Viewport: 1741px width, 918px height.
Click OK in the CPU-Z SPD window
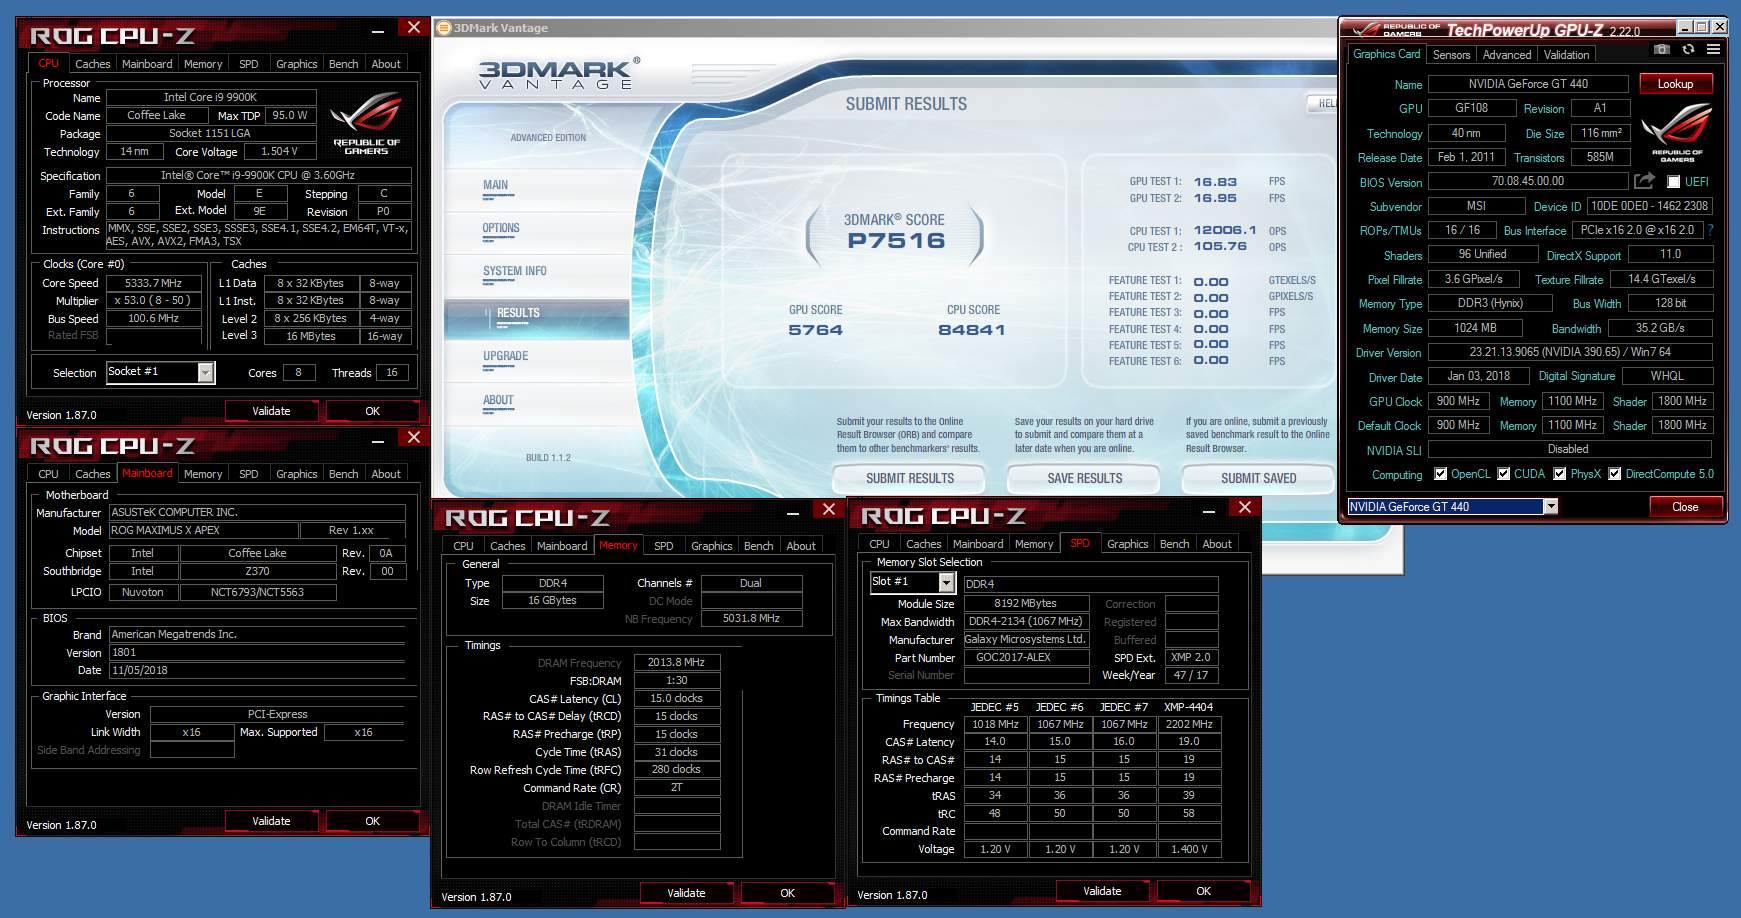point(1203,891)
